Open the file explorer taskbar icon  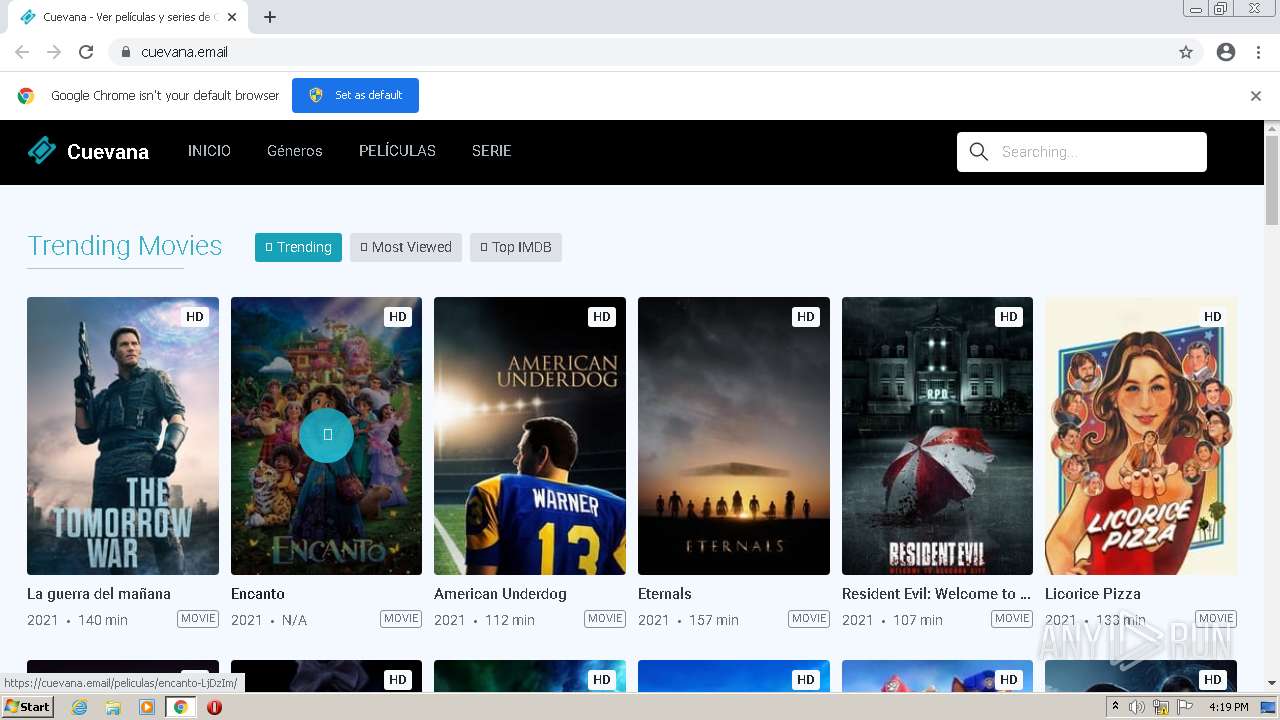(113, 707)
